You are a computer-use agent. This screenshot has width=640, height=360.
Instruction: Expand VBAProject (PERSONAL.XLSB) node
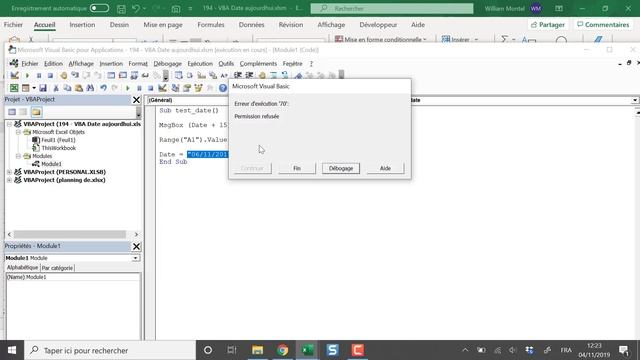[x=9, y=172]
